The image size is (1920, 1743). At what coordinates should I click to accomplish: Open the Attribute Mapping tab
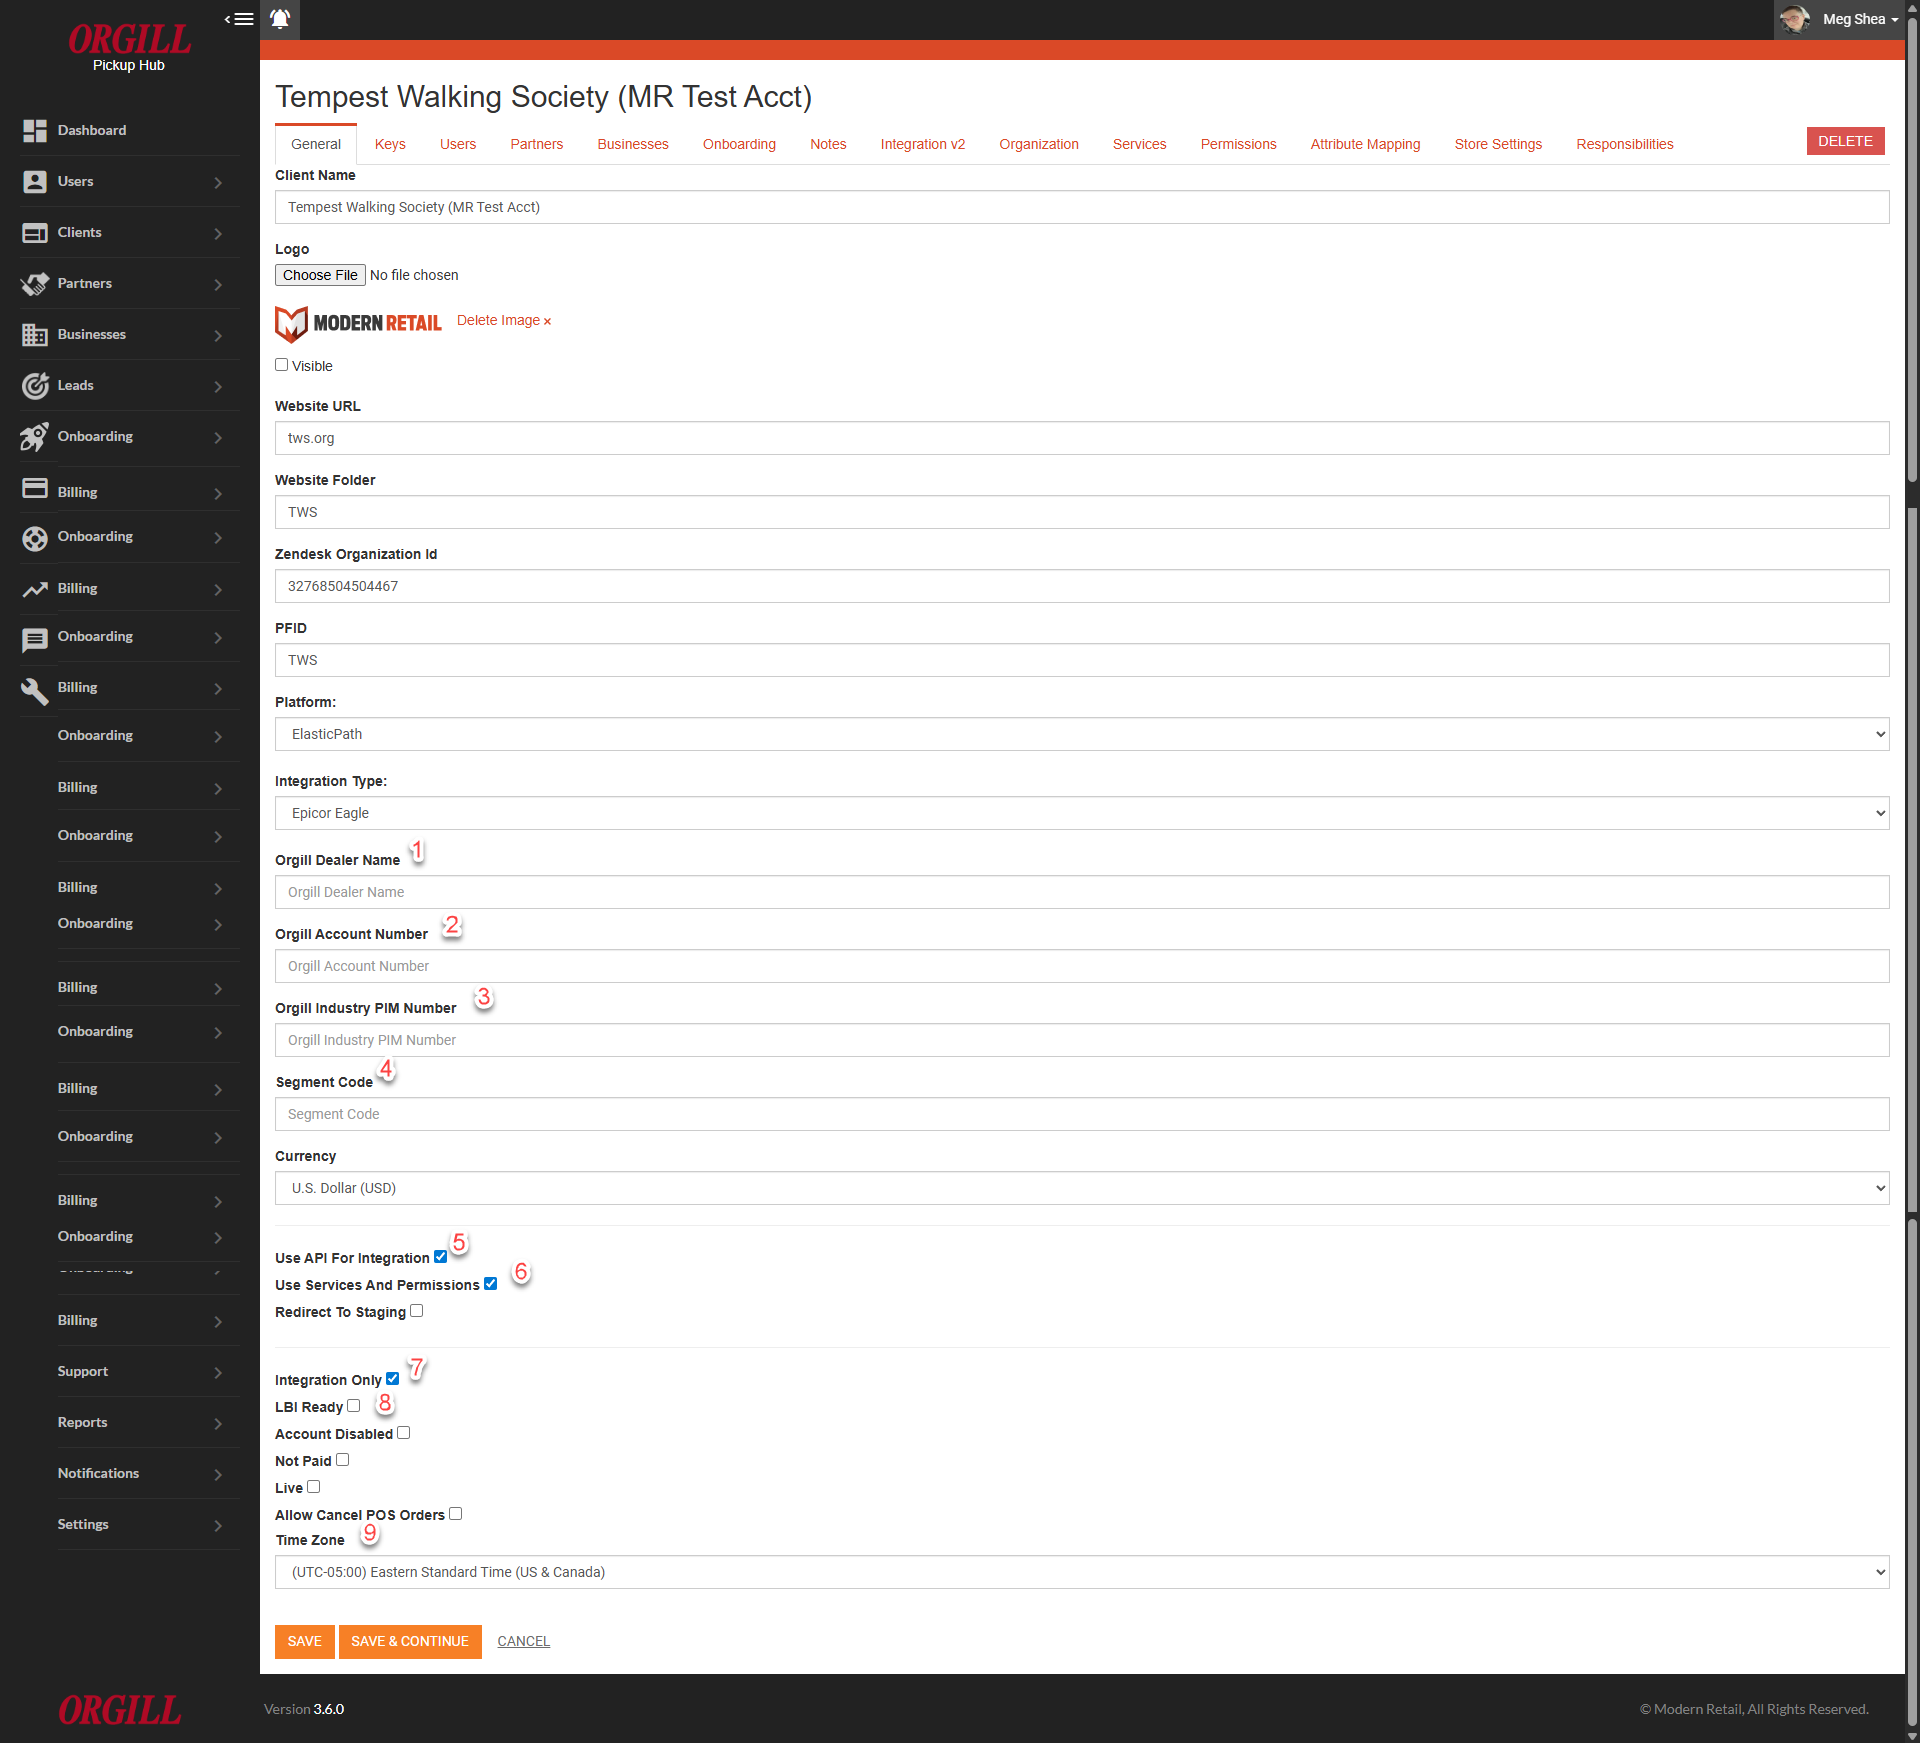[x=1365, y=144]
